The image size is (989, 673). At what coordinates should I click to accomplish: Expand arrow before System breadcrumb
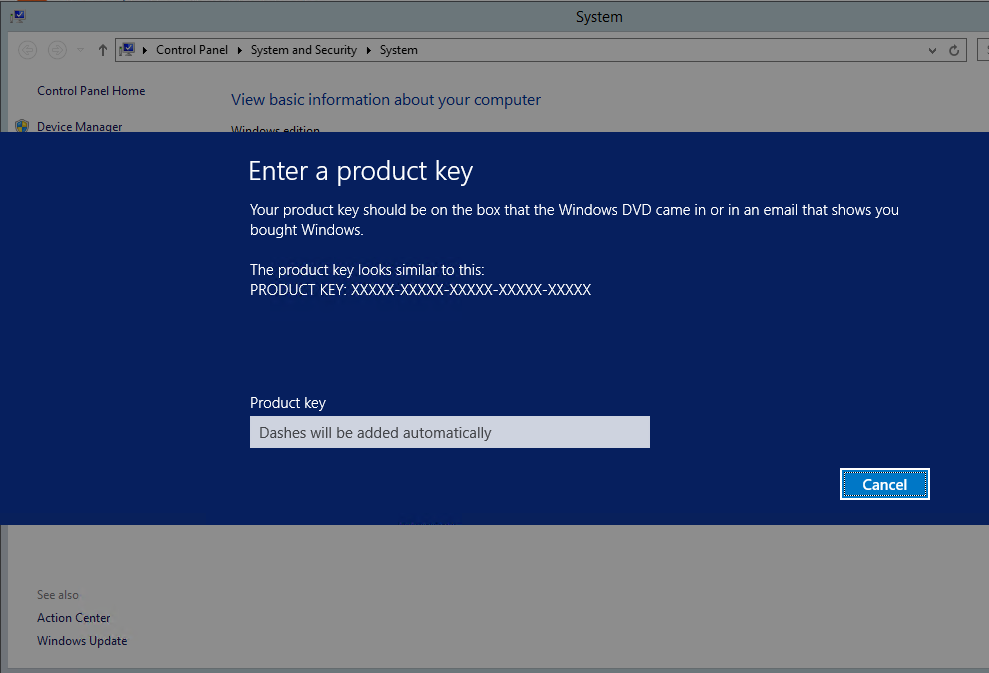[368, 50]
